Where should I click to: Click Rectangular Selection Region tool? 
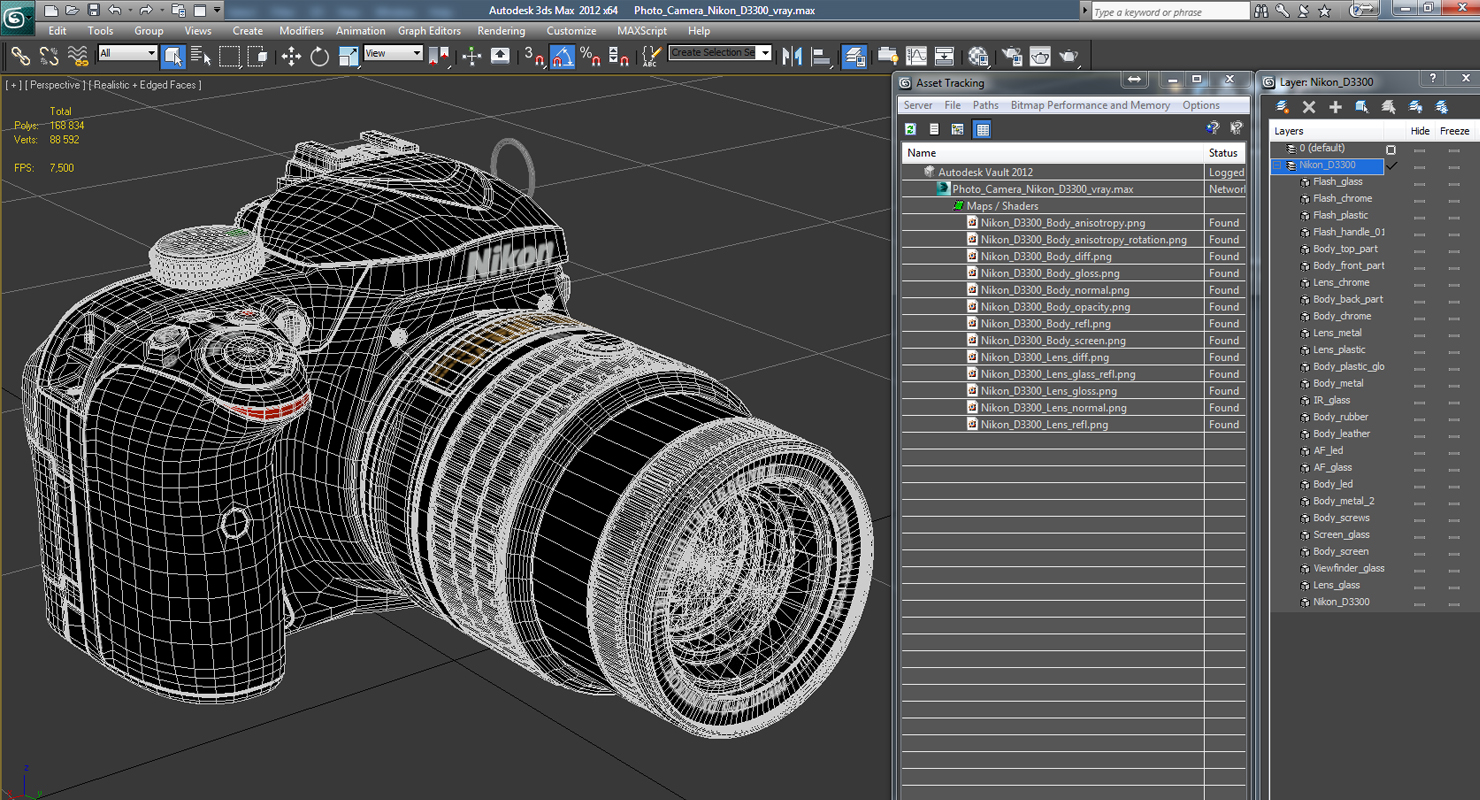(x=229, y=56)
